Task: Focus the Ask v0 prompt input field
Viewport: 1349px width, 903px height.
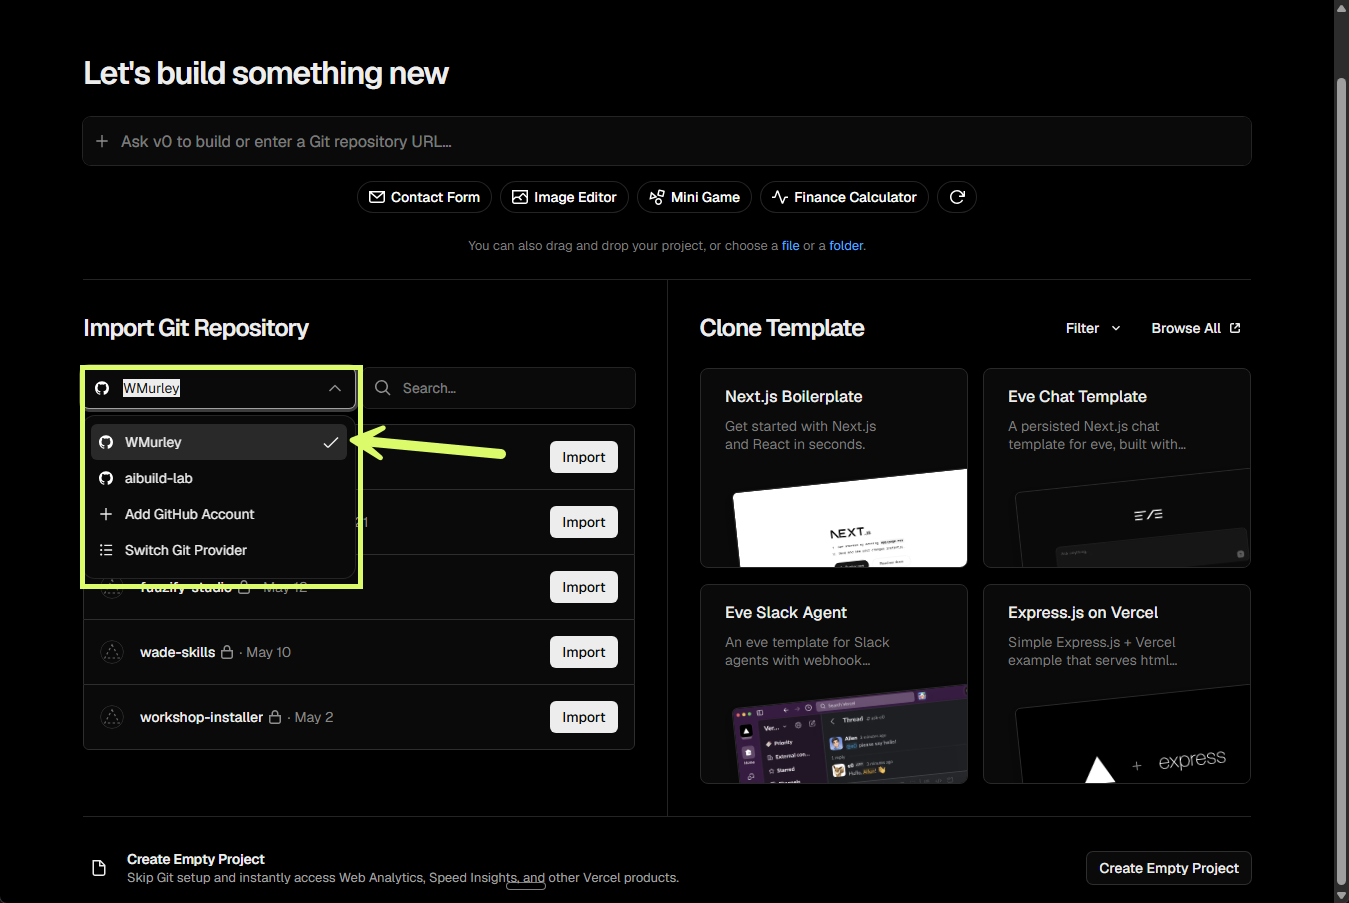Action: [667, 141]
